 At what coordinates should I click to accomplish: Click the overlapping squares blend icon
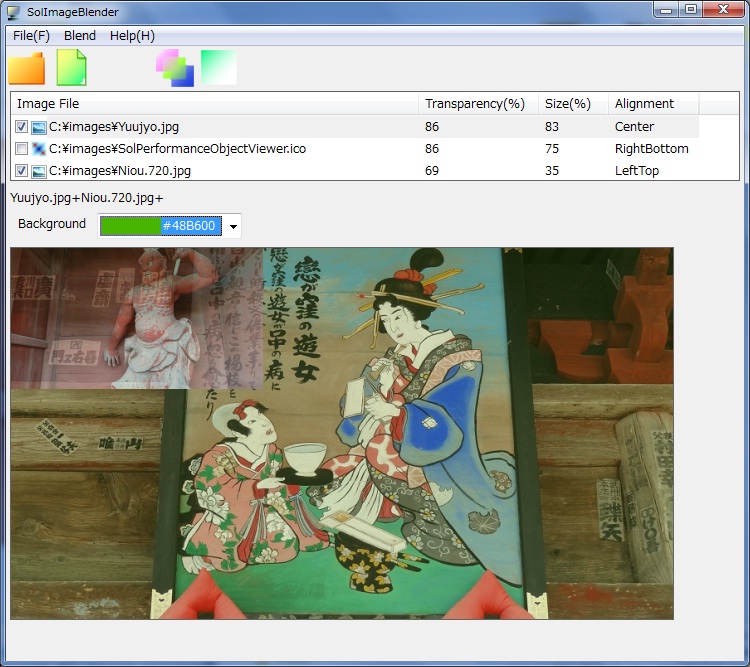175,68
